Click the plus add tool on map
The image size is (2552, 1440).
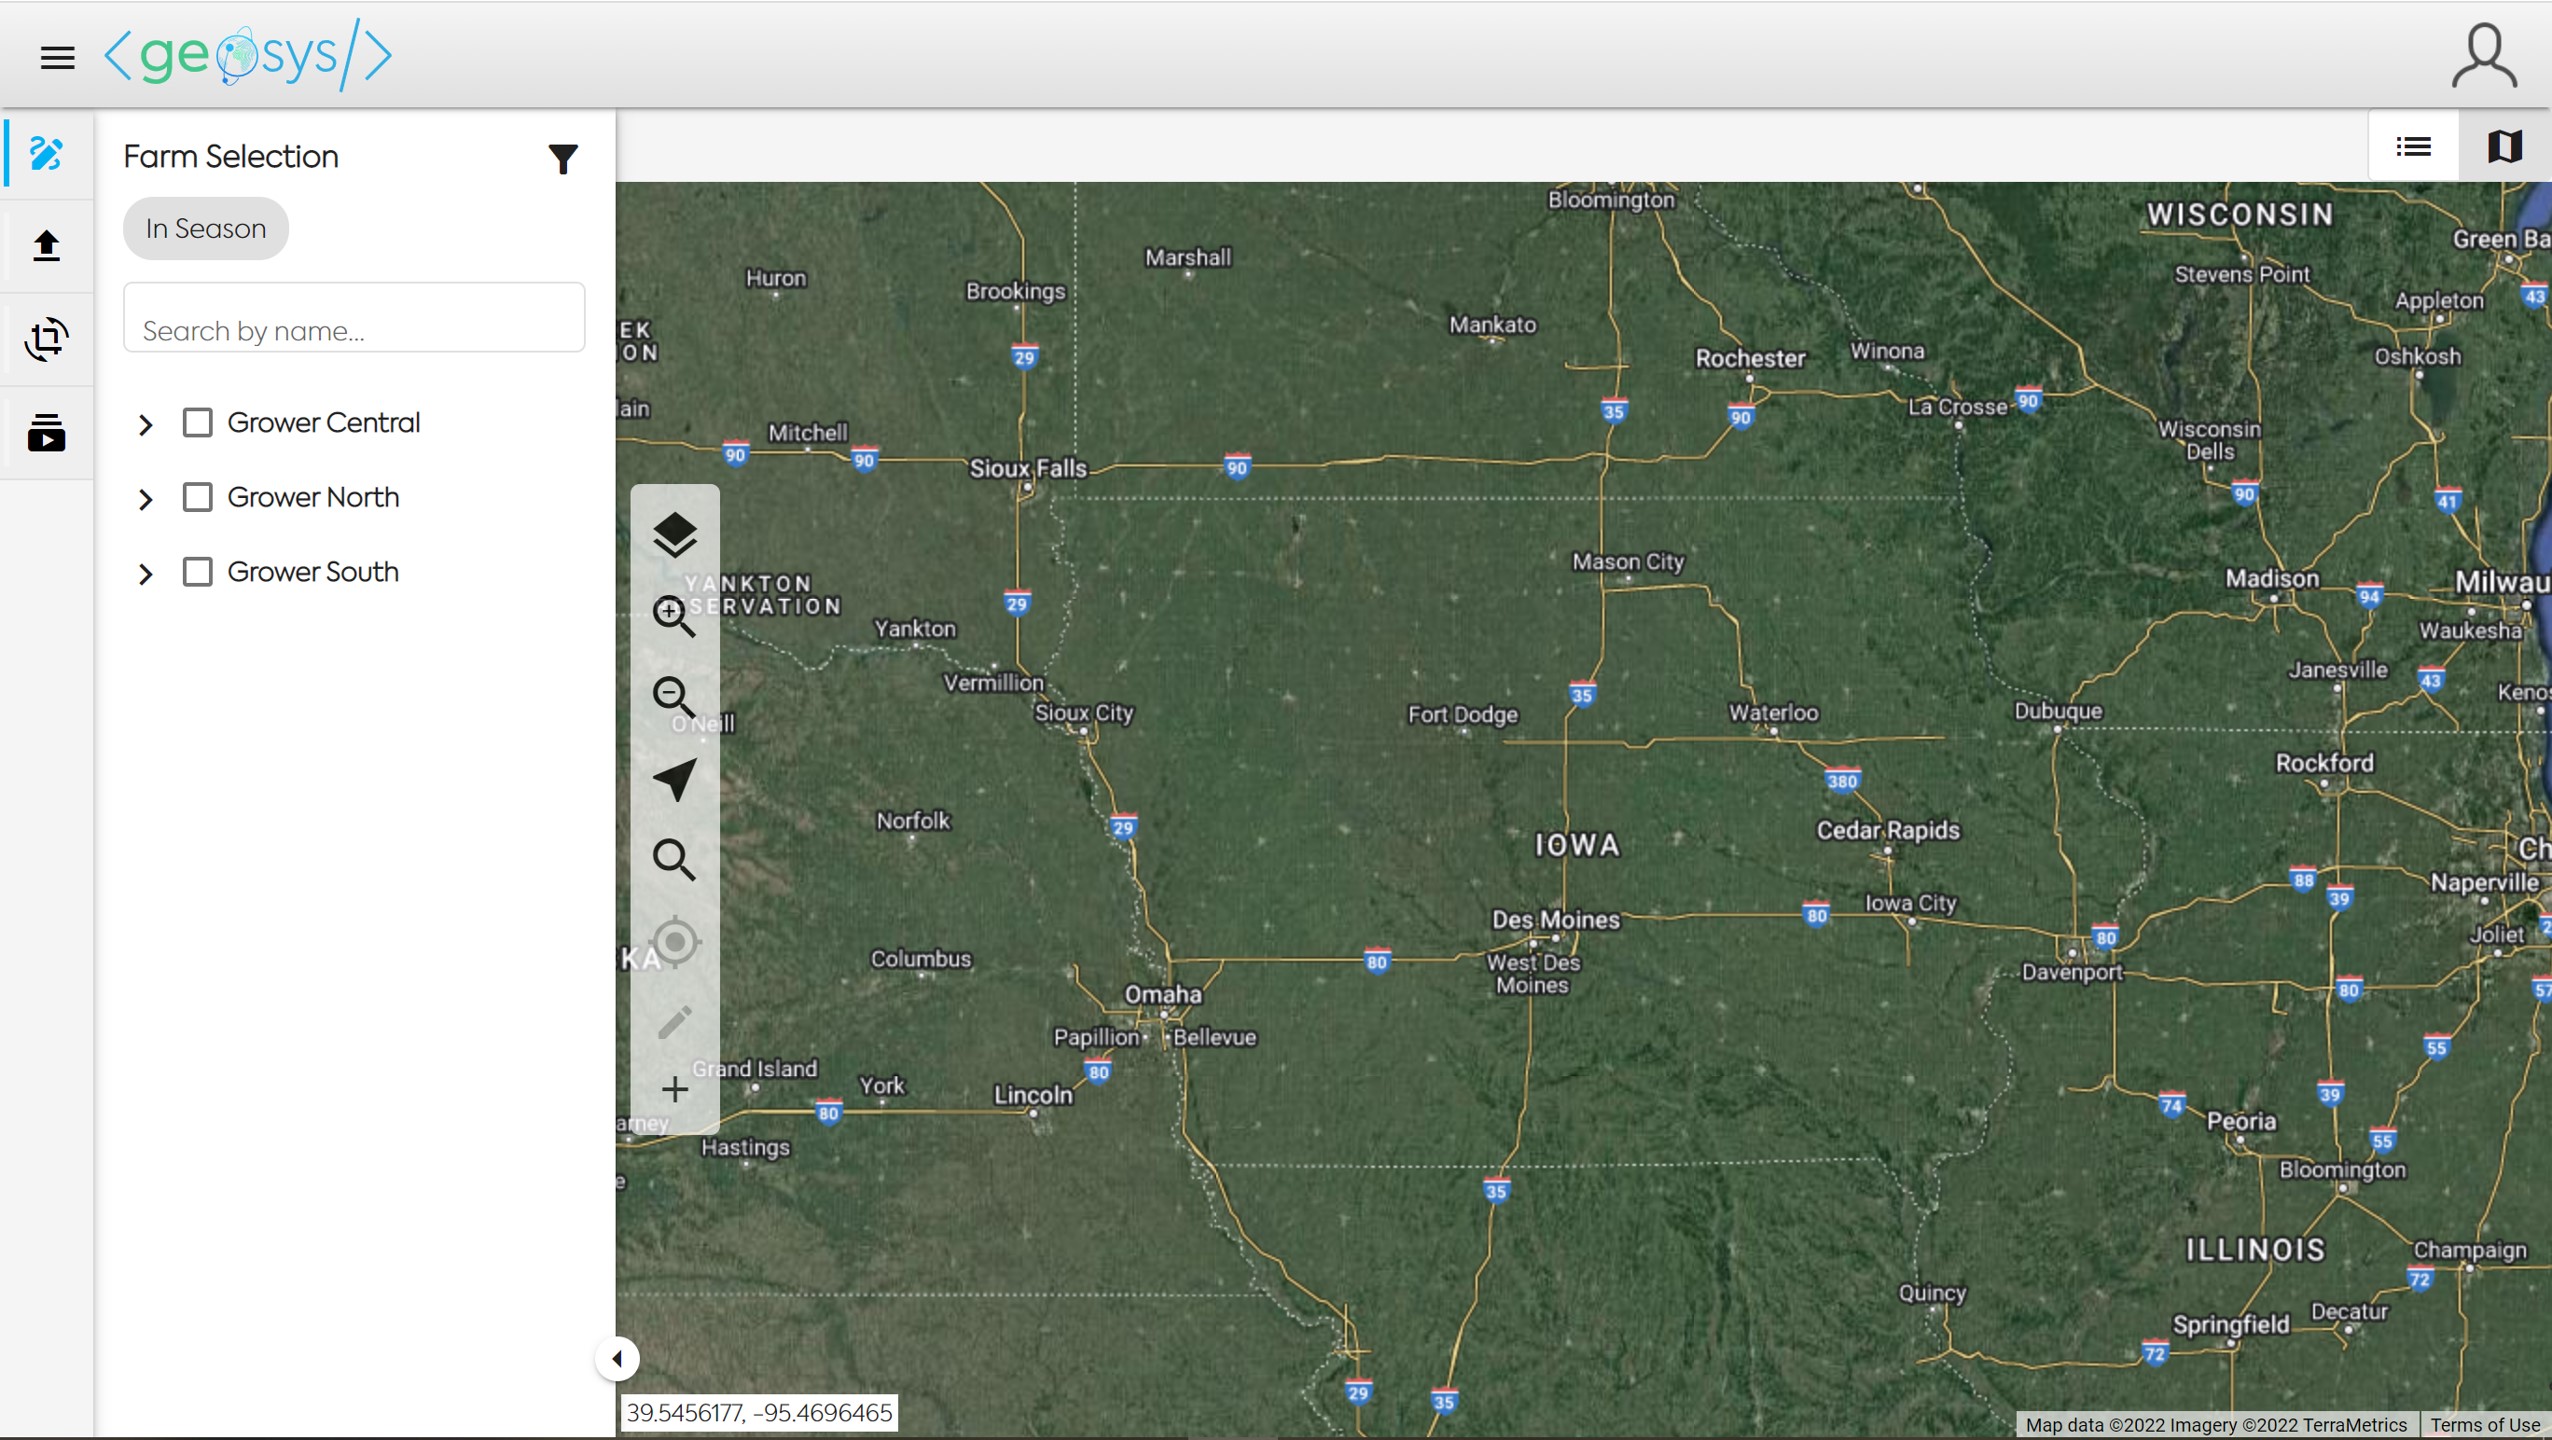(675, 1089)
